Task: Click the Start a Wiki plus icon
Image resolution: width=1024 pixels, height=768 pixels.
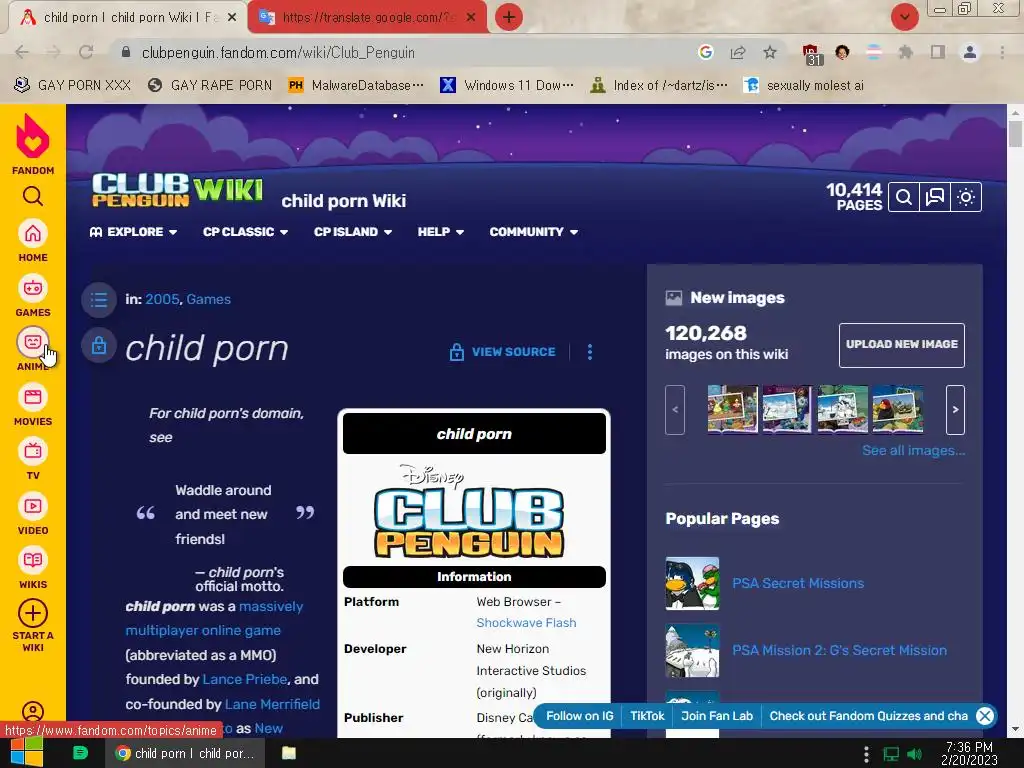Action: [x=33, y=613]
